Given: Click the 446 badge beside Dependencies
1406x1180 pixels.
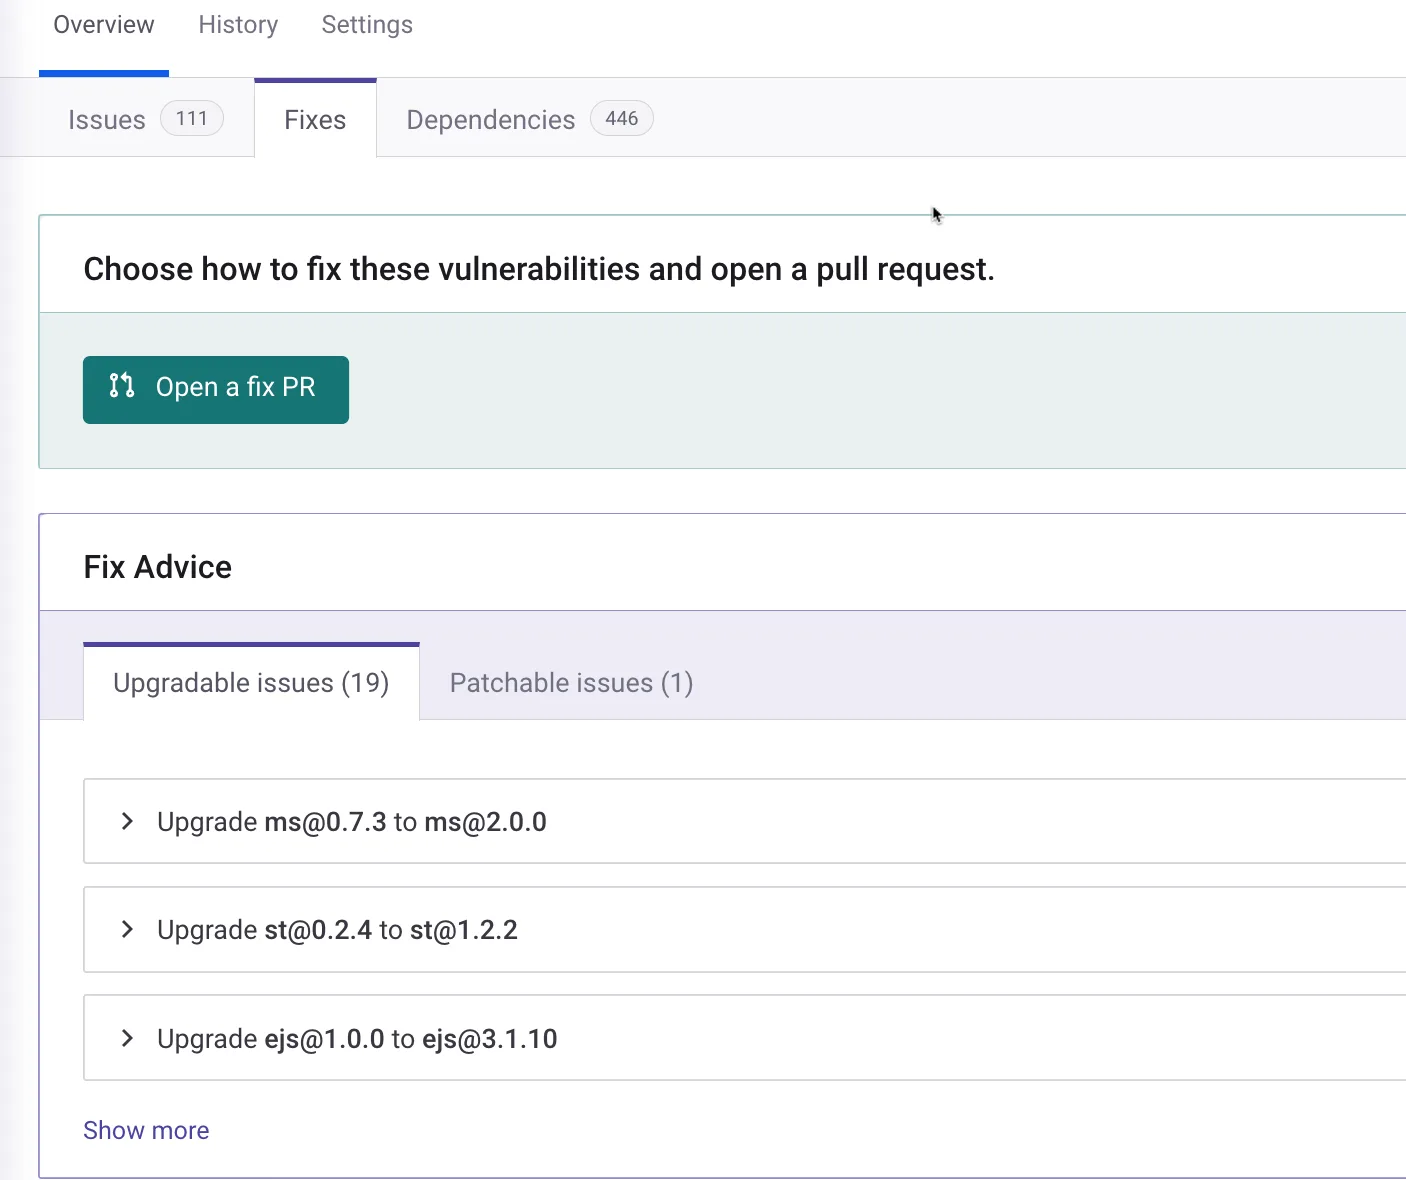Looking at the screenshot, I should pos(621,118).
